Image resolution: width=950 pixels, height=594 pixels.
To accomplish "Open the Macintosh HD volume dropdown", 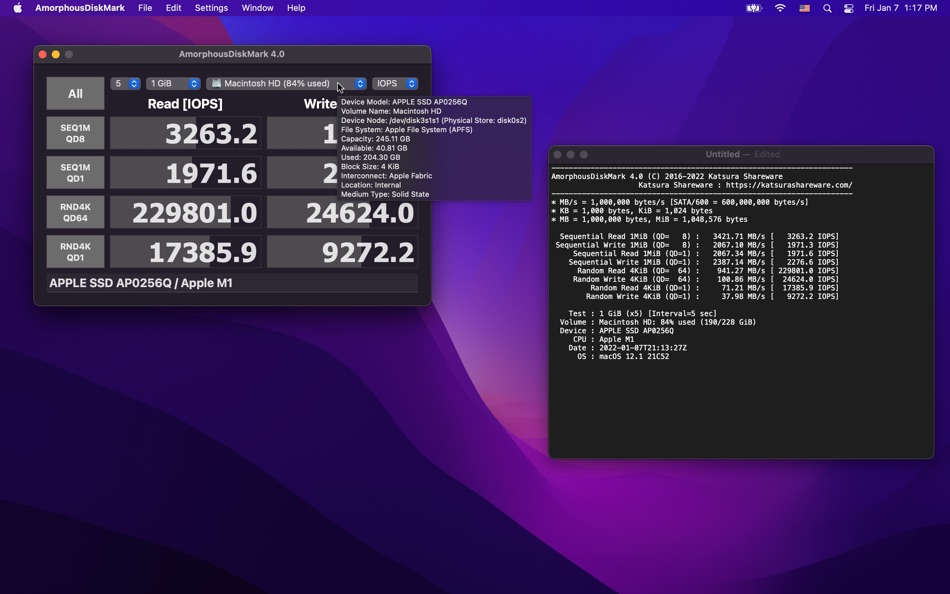I will coord(287,84).
